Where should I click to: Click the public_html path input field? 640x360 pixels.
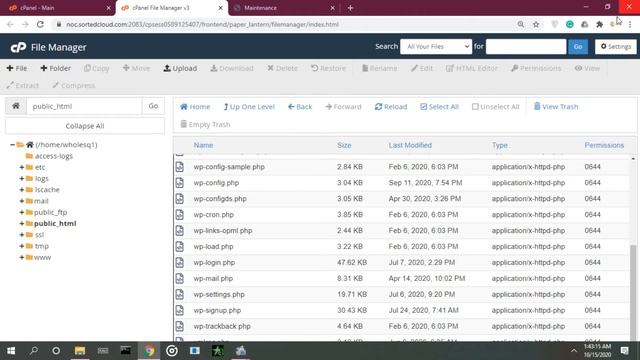tap(84, 106)
